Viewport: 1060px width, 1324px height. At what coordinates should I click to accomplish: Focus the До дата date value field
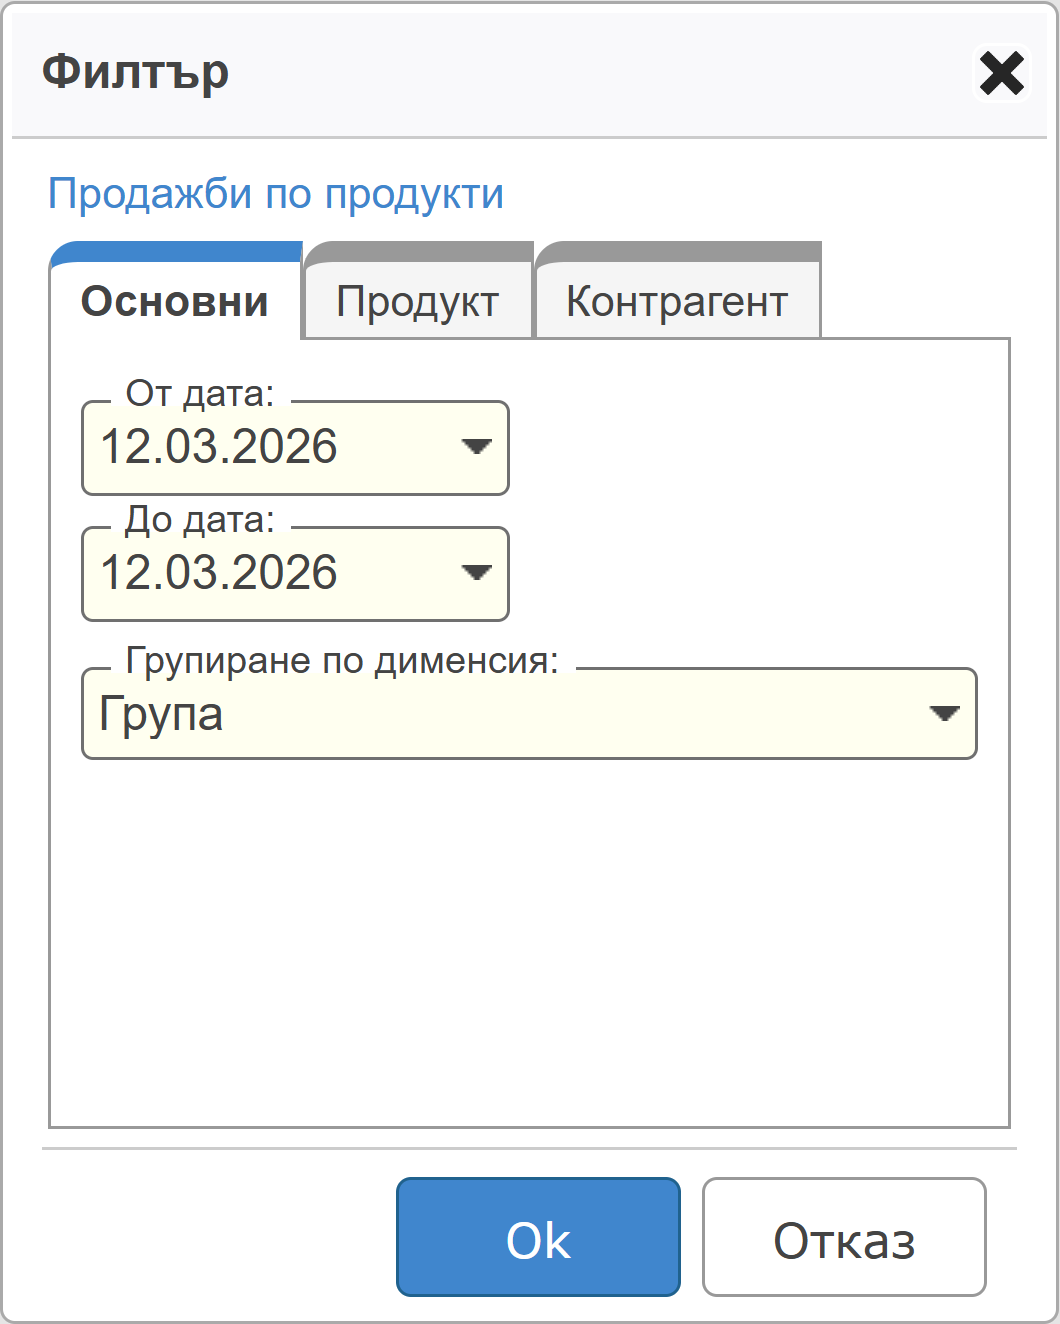point(260,573)
